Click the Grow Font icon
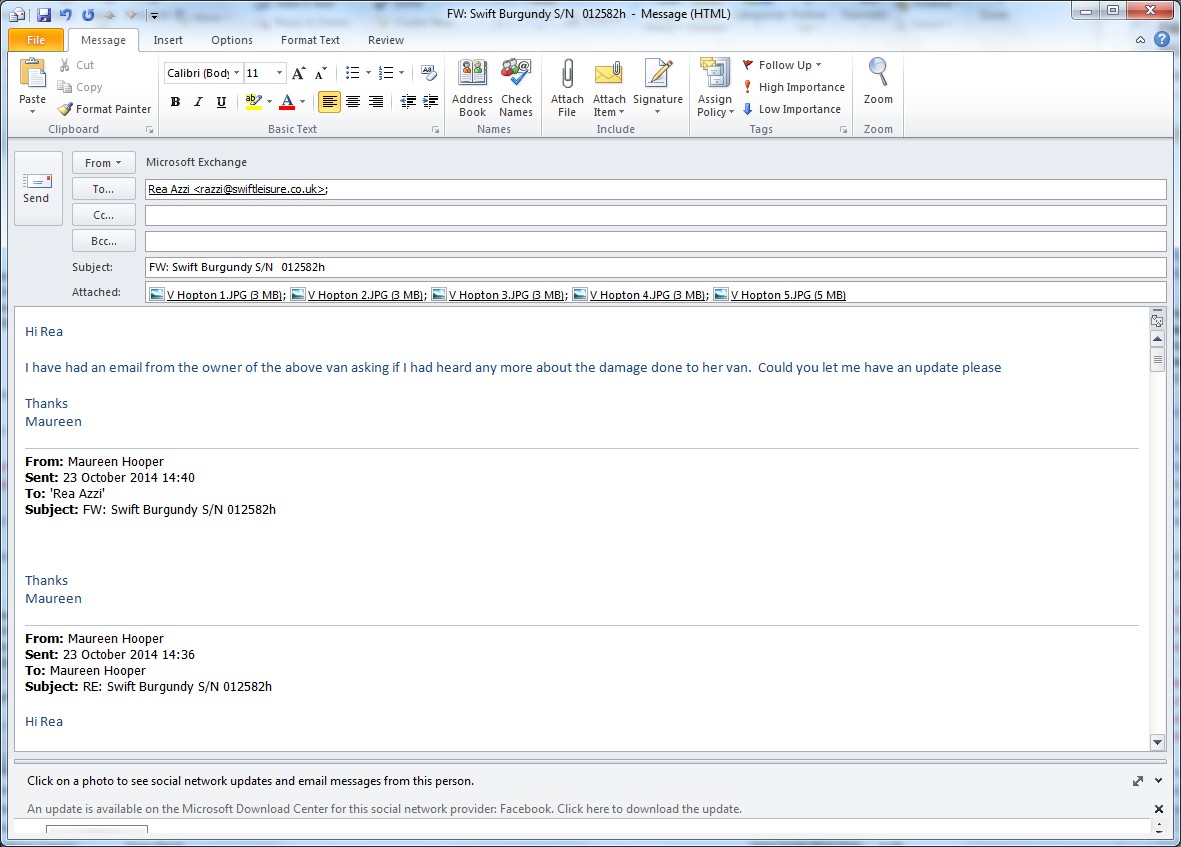This screenshot has height=847, width=1181. click(299, 73)
